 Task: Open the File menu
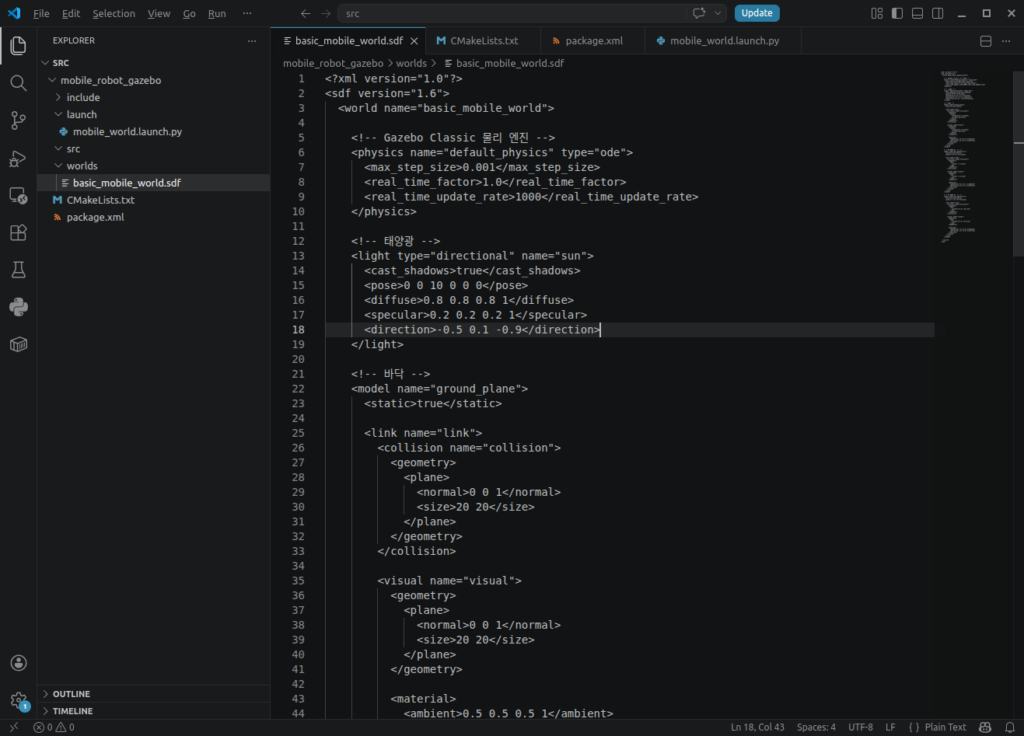coord(41,13)
